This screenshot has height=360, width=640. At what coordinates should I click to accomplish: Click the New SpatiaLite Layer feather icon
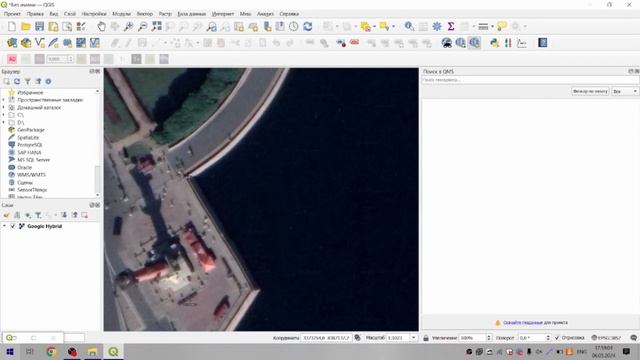(x=53, y=42)
